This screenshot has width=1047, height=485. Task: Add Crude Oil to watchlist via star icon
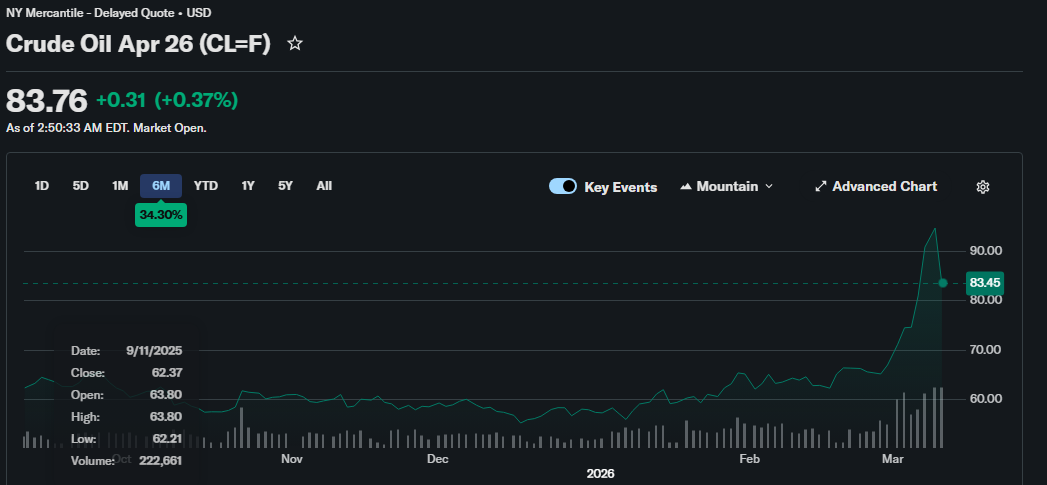294,44
